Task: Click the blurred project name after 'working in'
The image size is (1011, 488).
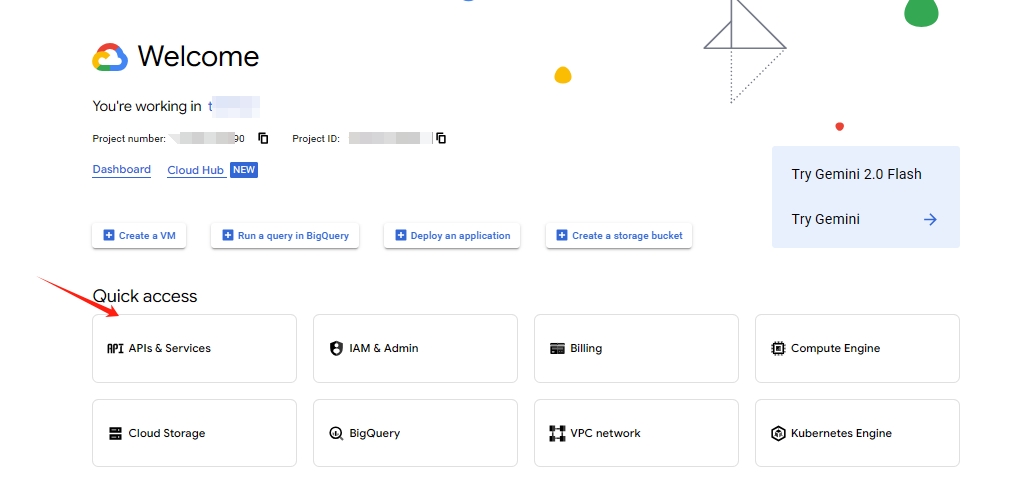Action: 233,106
